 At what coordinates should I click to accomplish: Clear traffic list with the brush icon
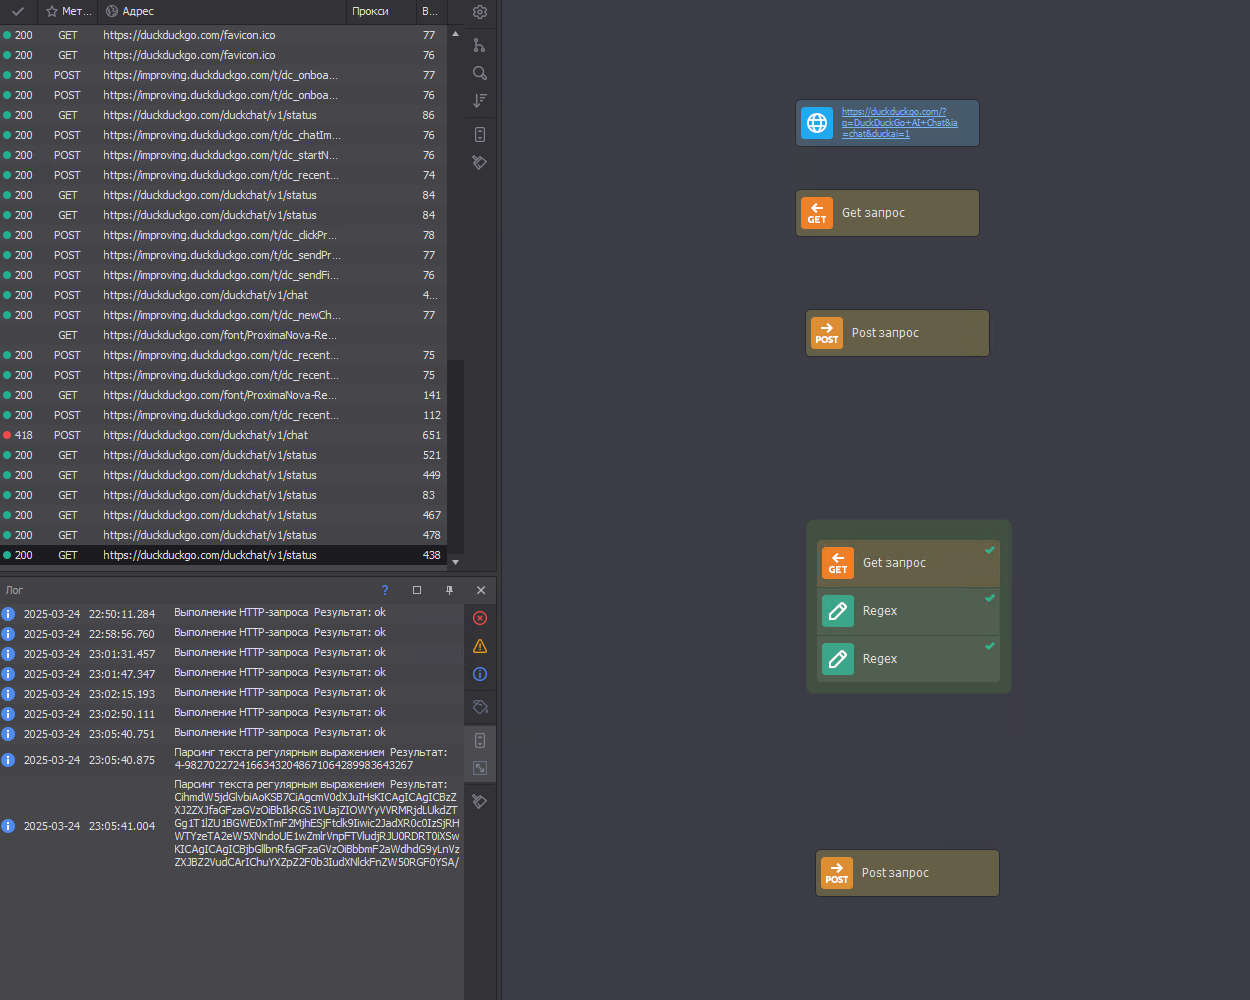[x=480, y=162]
